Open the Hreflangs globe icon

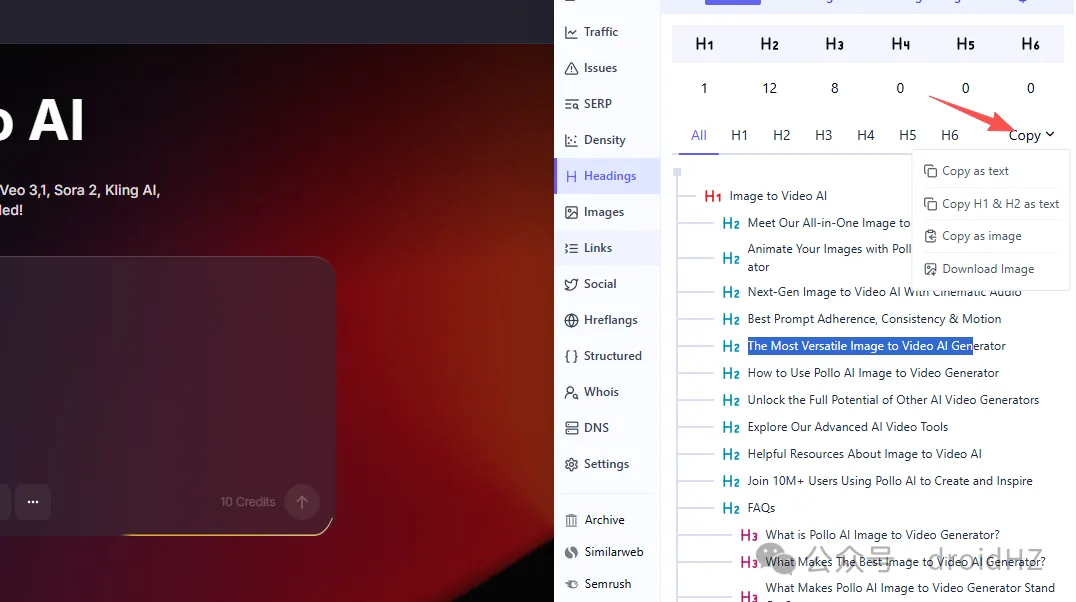(x=572, y=320)
